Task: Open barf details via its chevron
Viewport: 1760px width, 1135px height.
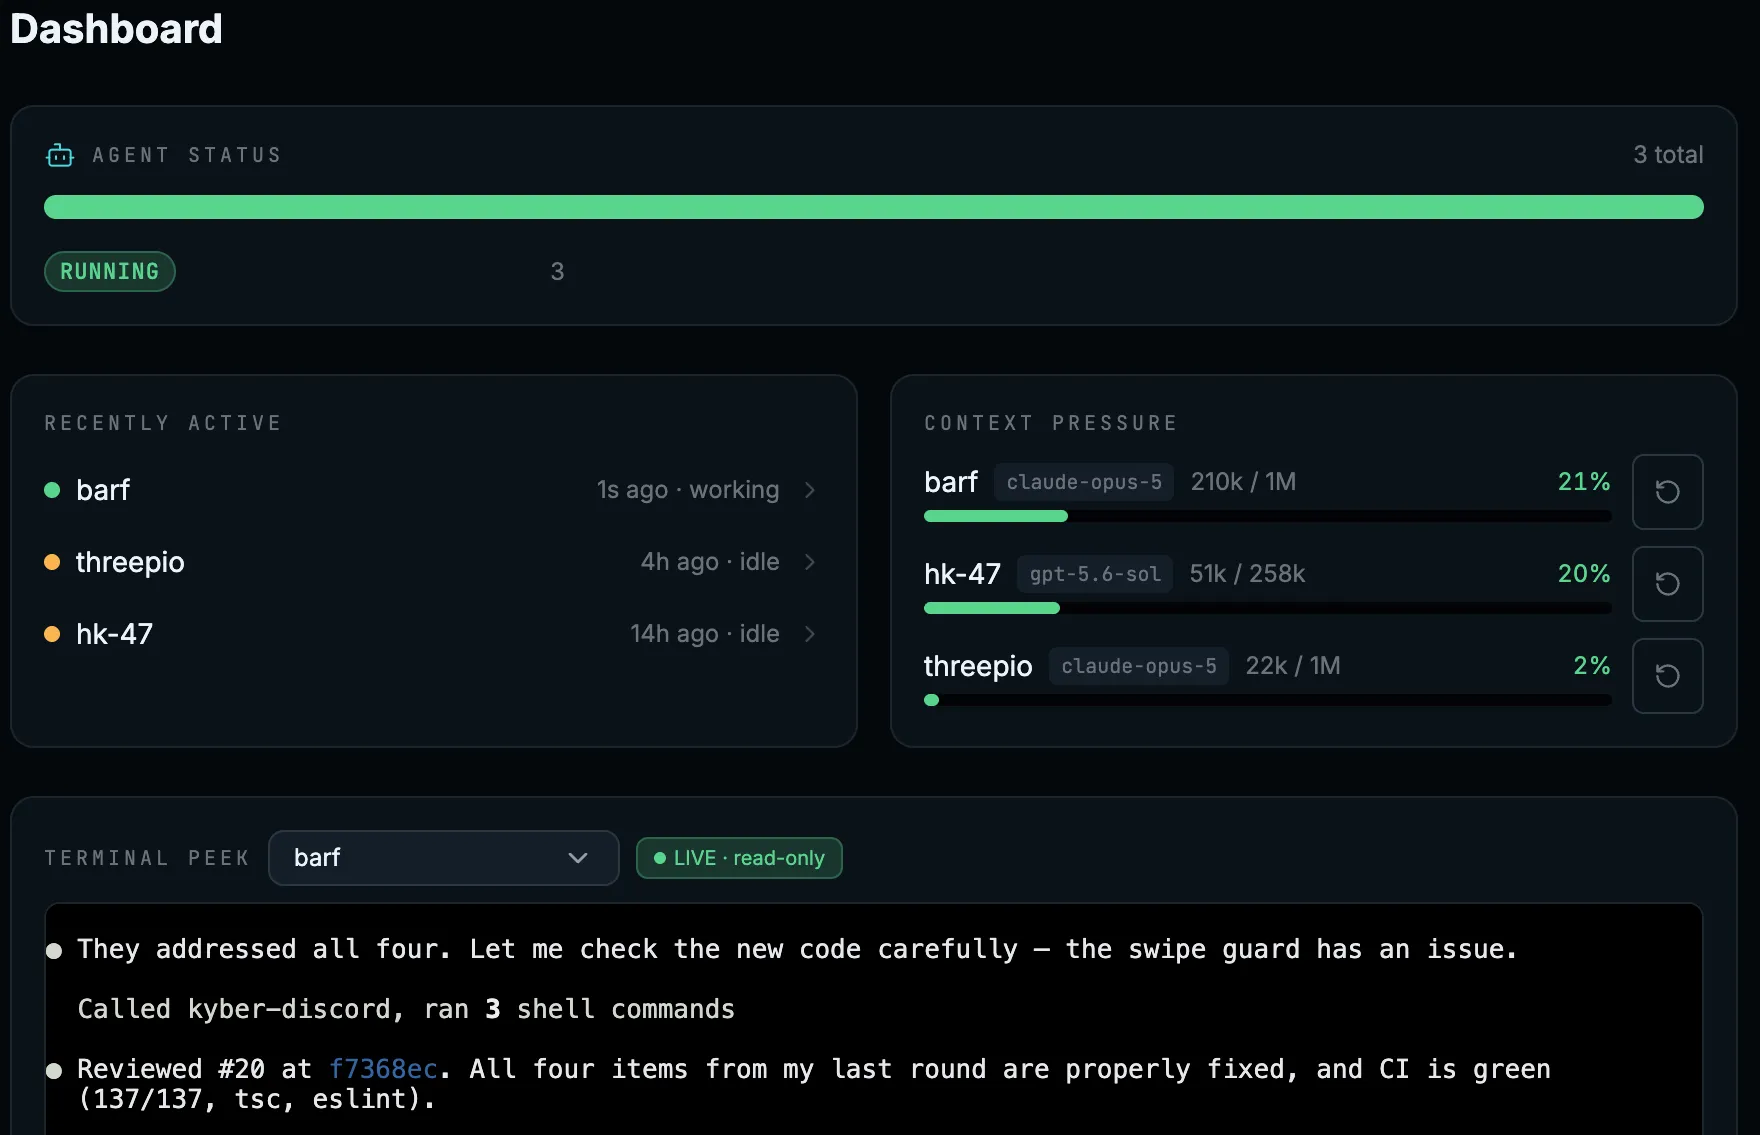Action: tap(810, 490)
